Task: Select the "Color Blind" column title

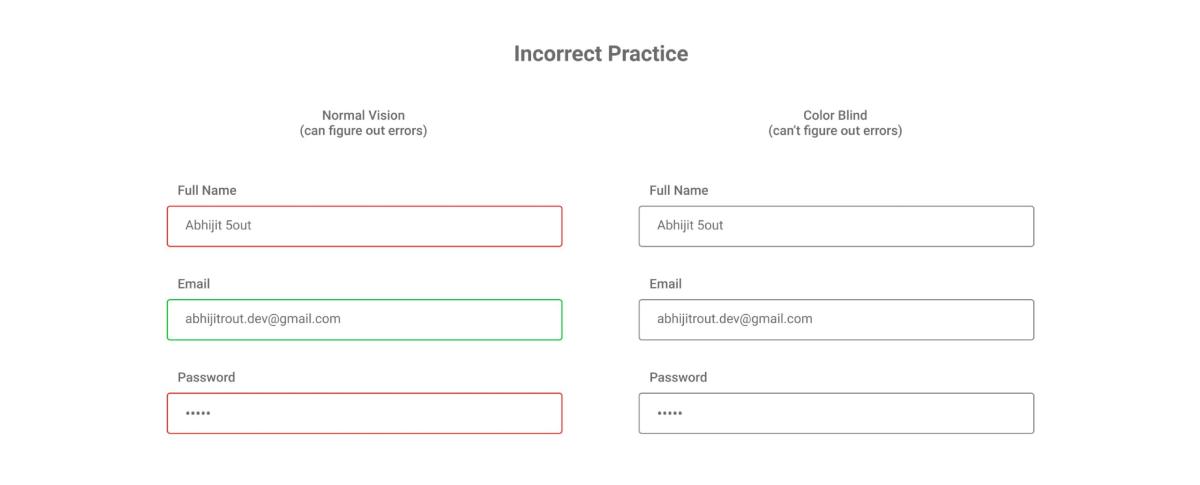Action: click(835, 115)
